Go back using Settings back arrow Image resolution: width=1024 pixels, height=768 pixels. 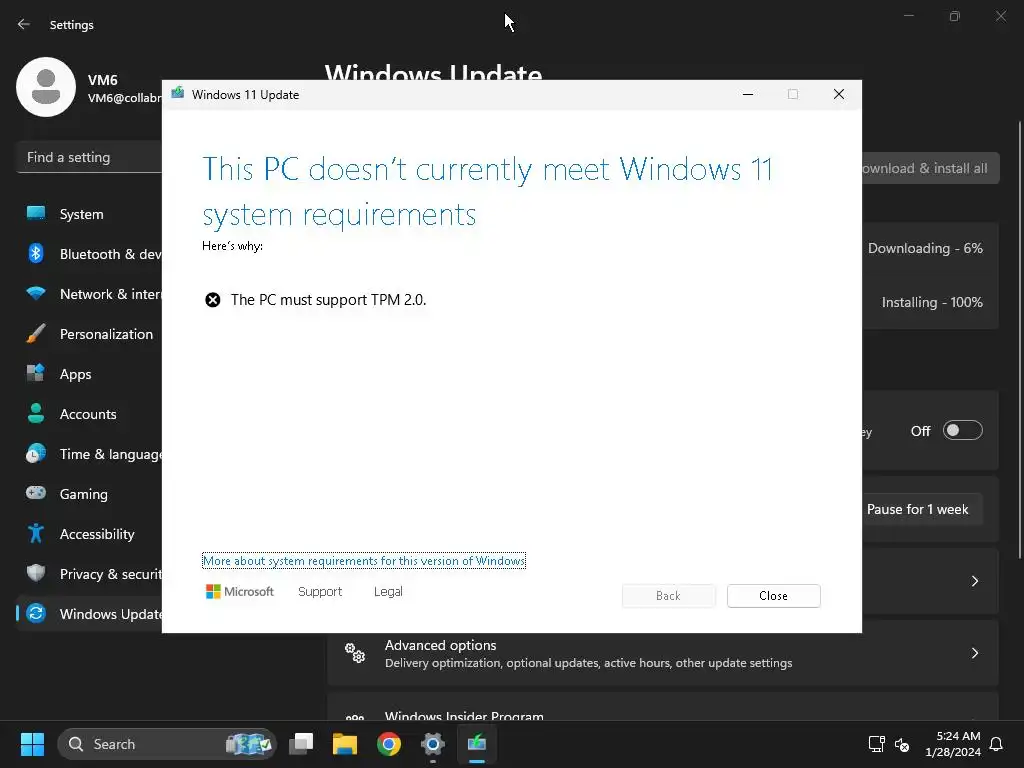tap(24, 24)
